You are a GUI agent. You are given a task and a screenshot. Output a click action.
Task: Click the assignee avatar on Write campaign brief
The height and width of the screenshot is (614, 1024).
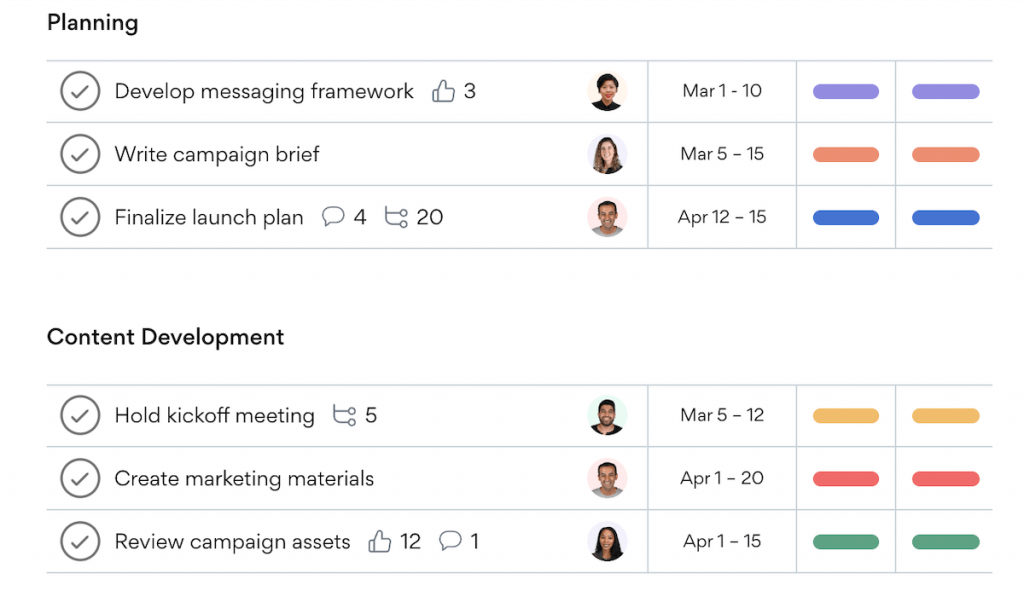coord(608,154)
